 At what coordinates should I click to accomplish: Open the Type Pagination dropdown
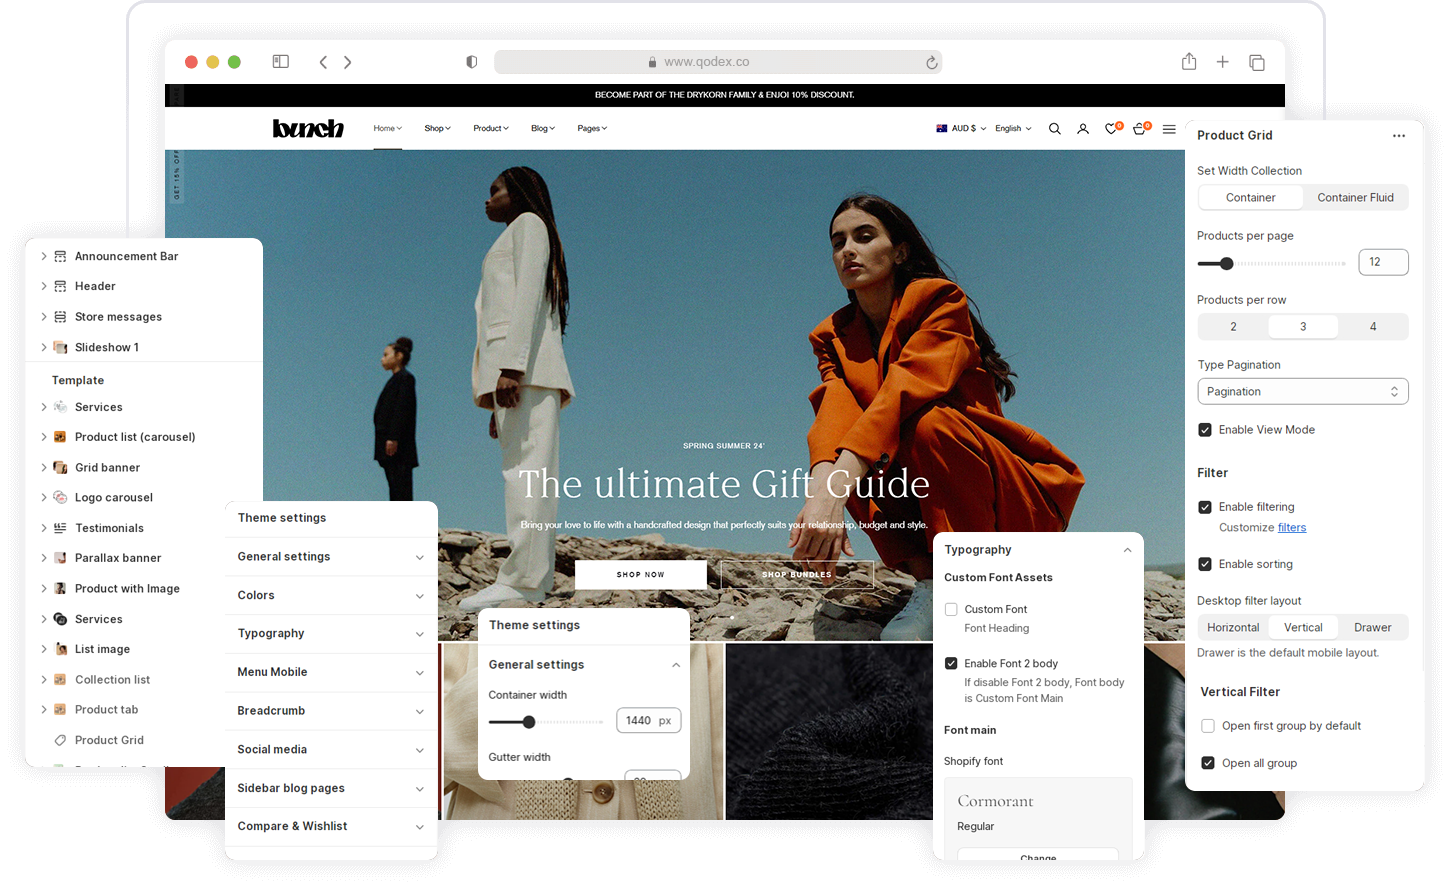point(1302,392)
